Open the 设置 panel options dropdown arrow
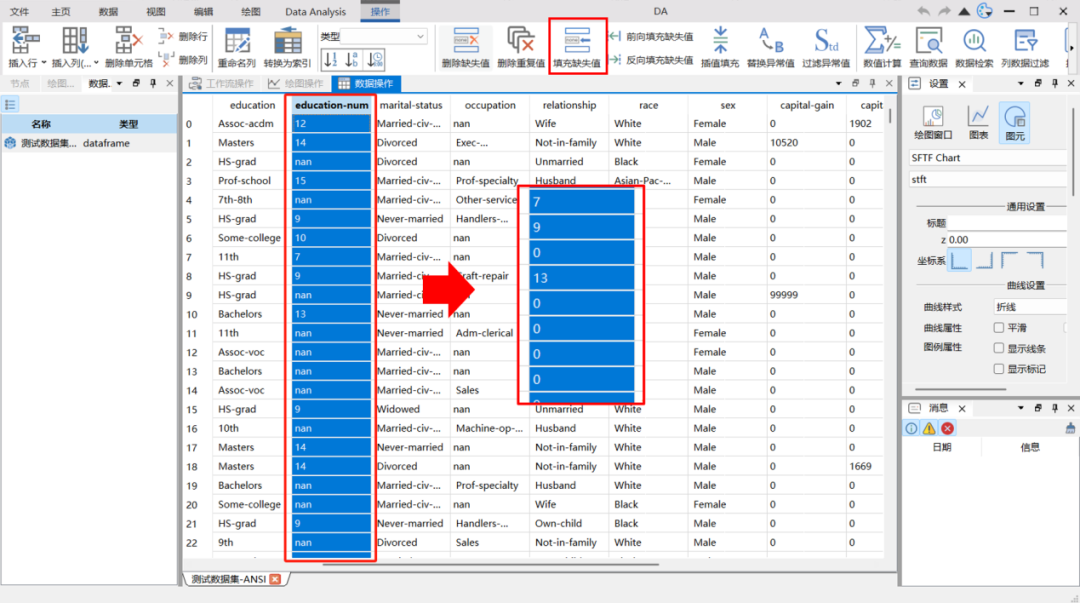This screenshot has height=603, width=1080. point(1021,83)
